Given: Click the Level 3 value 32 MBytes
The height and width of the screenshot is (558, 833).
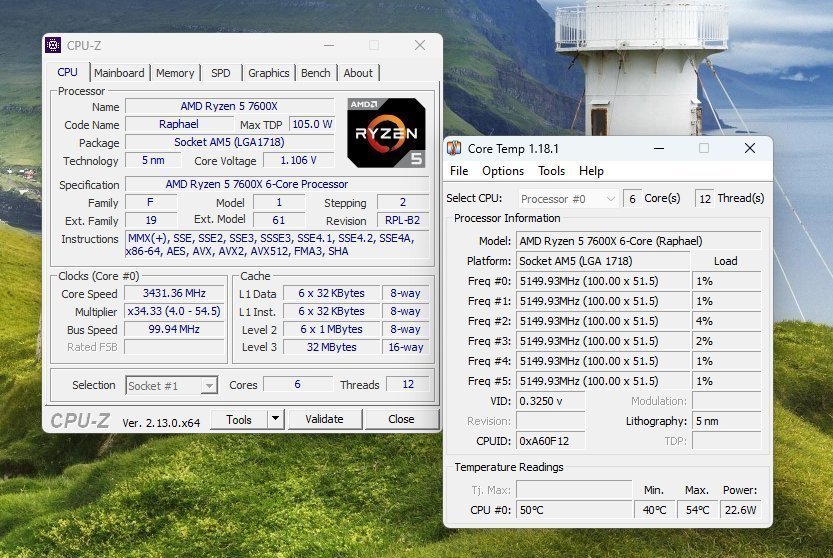Looking at the screenshot, I should click(x=332, y=348).
